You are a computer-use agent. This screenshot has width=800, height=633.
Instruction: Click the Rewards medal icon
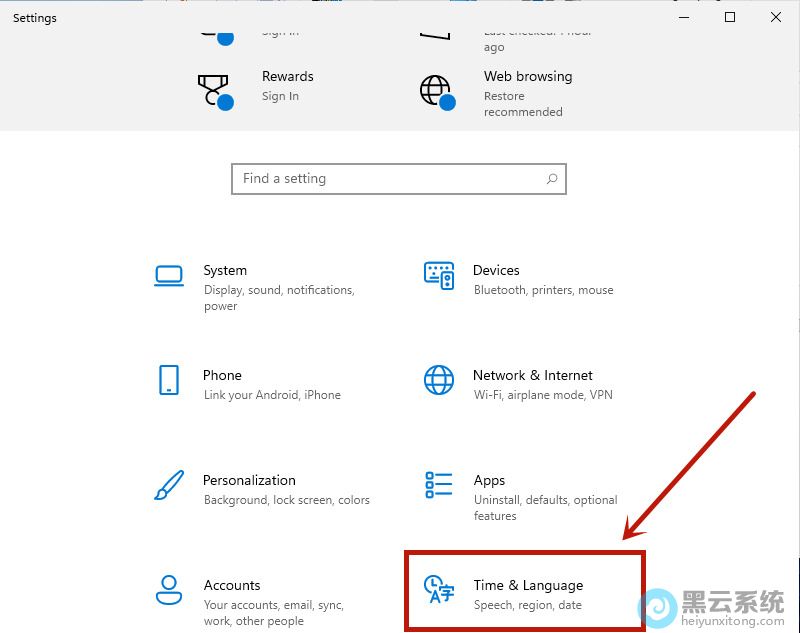[214, 90]
